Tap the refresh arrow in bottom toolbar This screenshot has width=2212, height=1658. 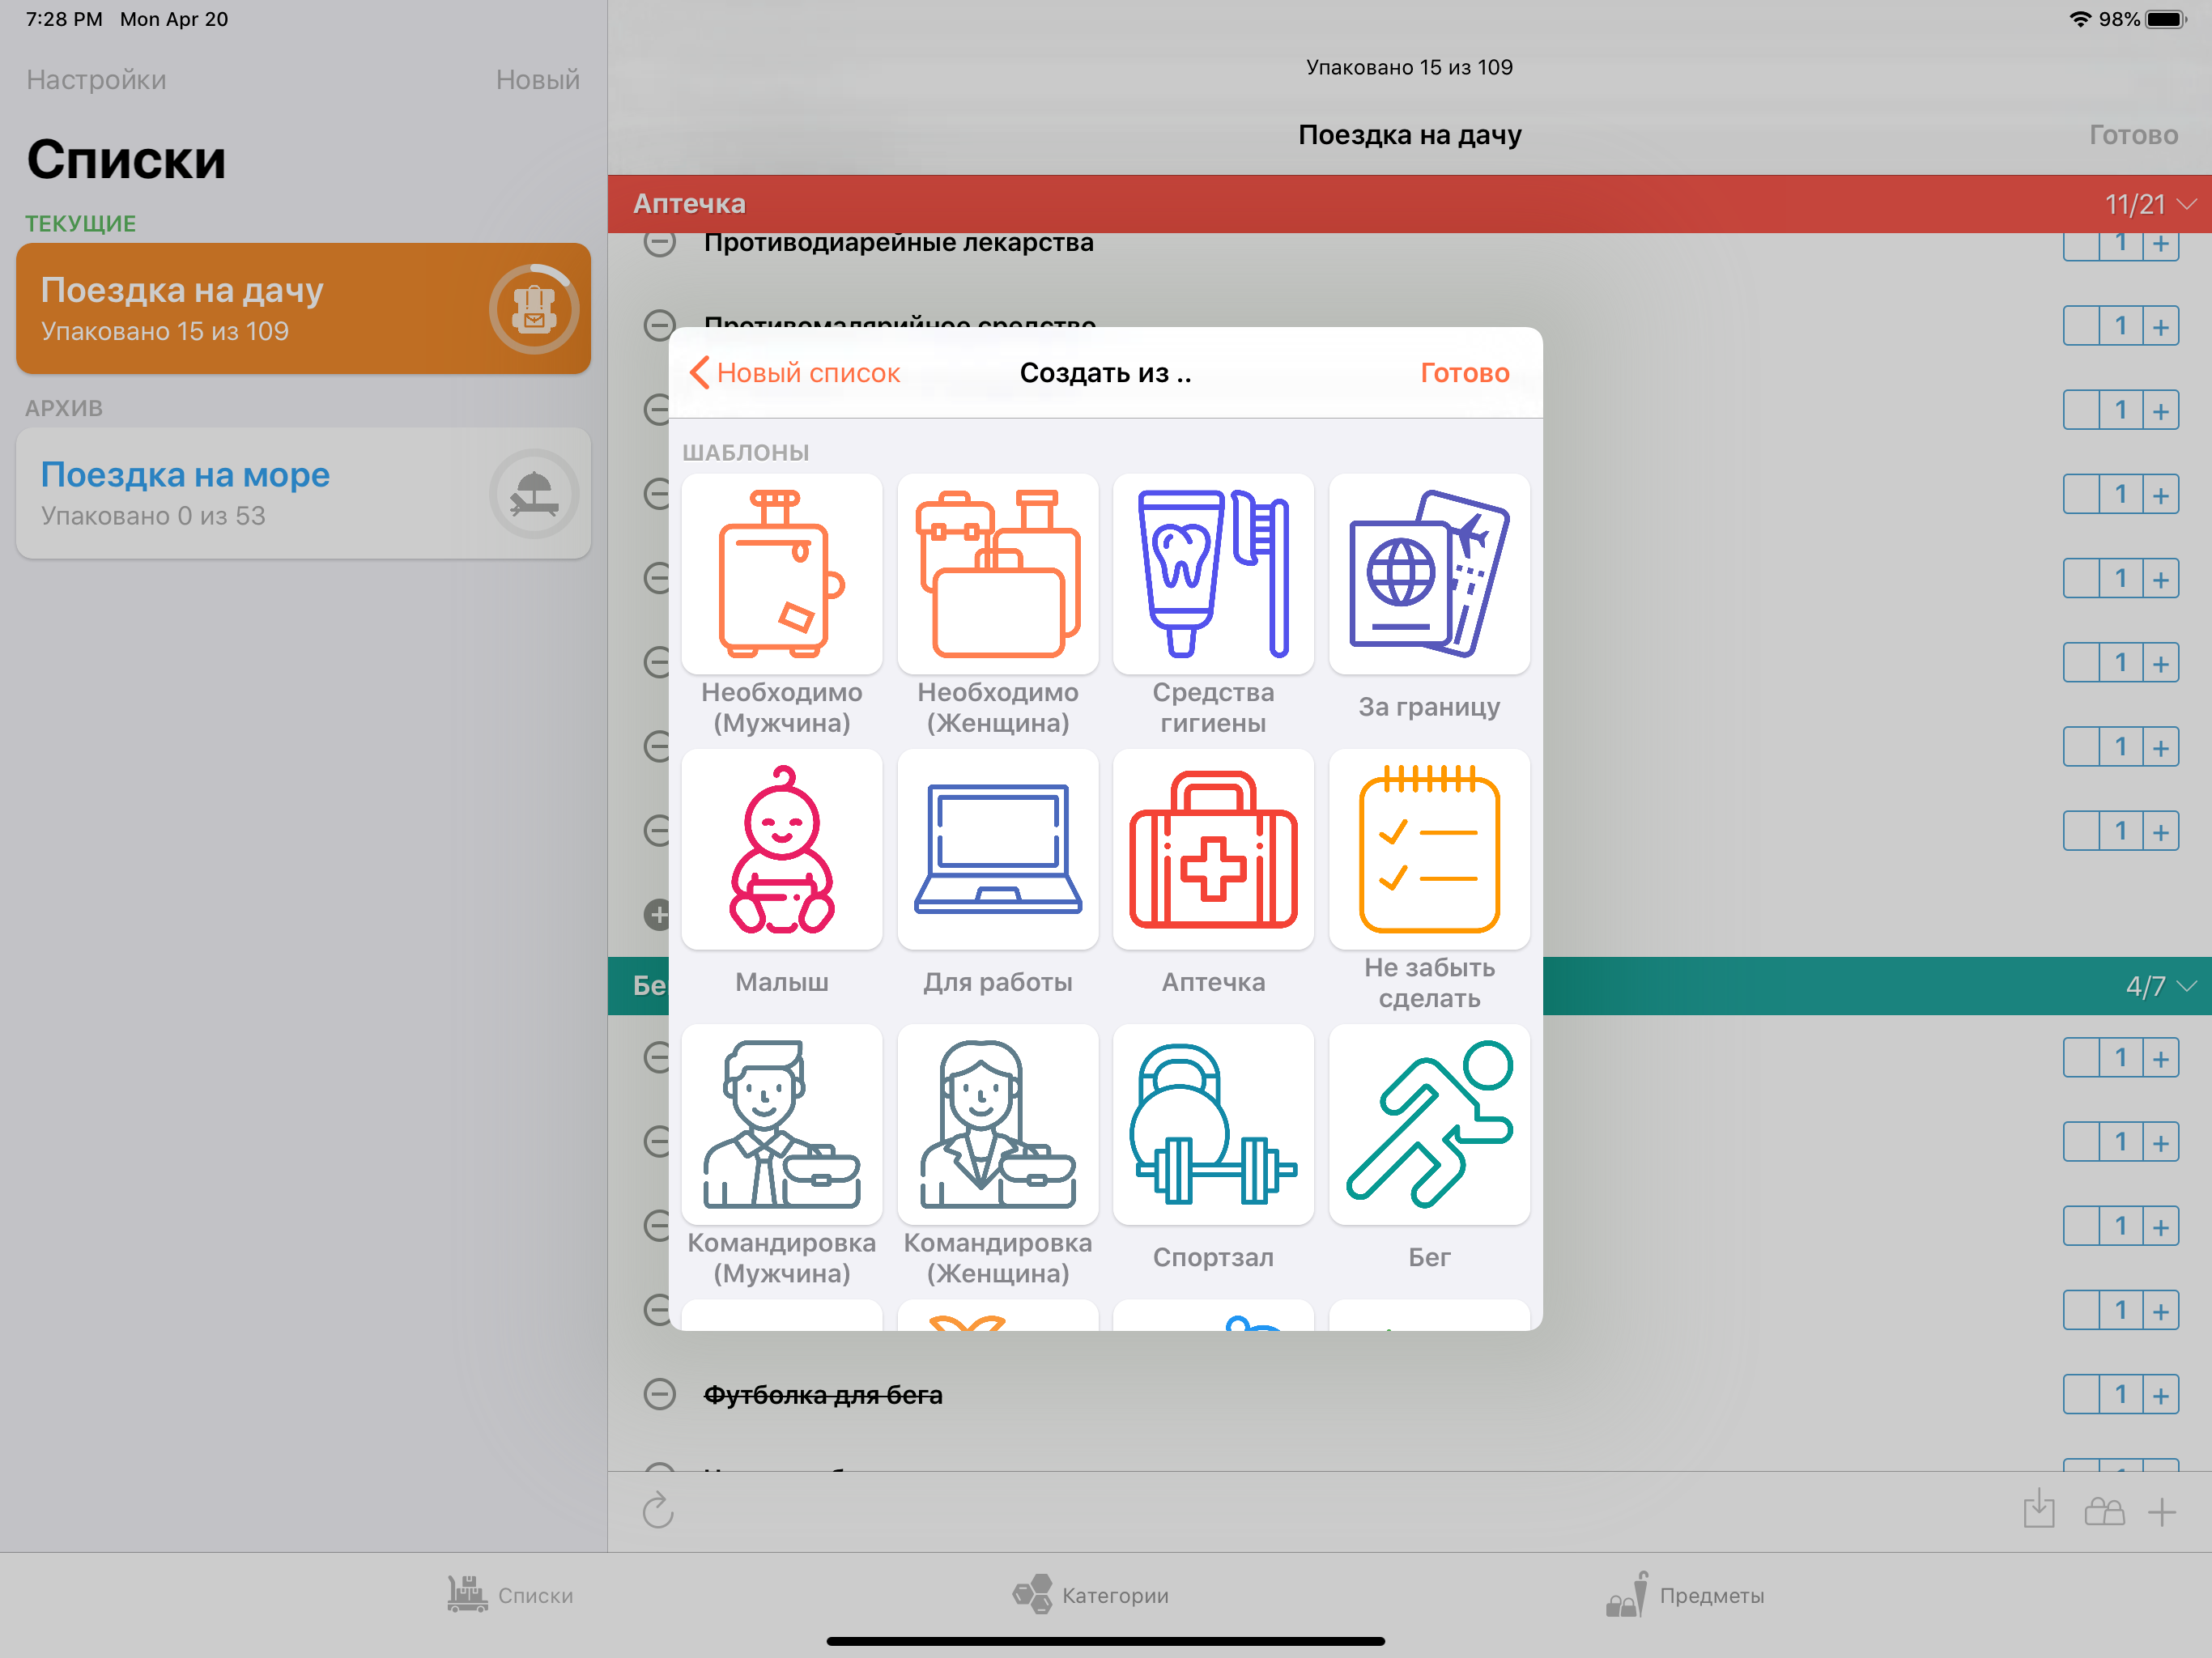point(658,1511)
